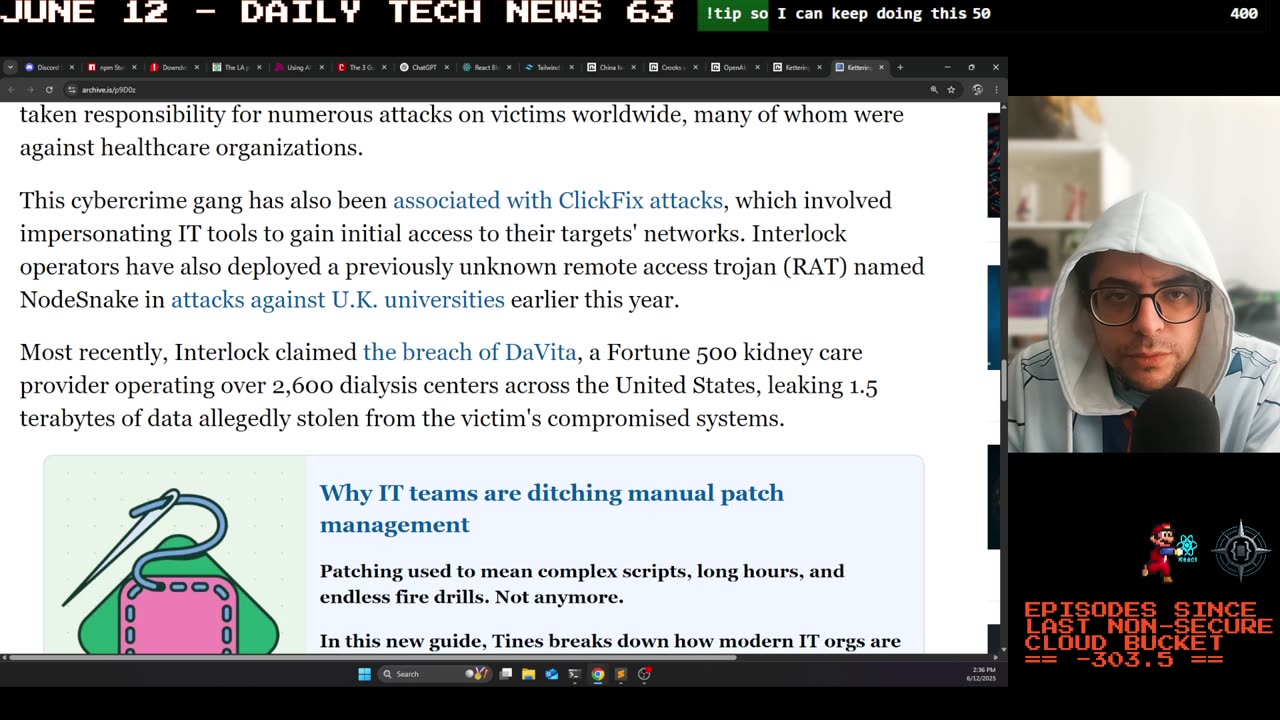Close the active Kettering tab

(x=881, y=67)
